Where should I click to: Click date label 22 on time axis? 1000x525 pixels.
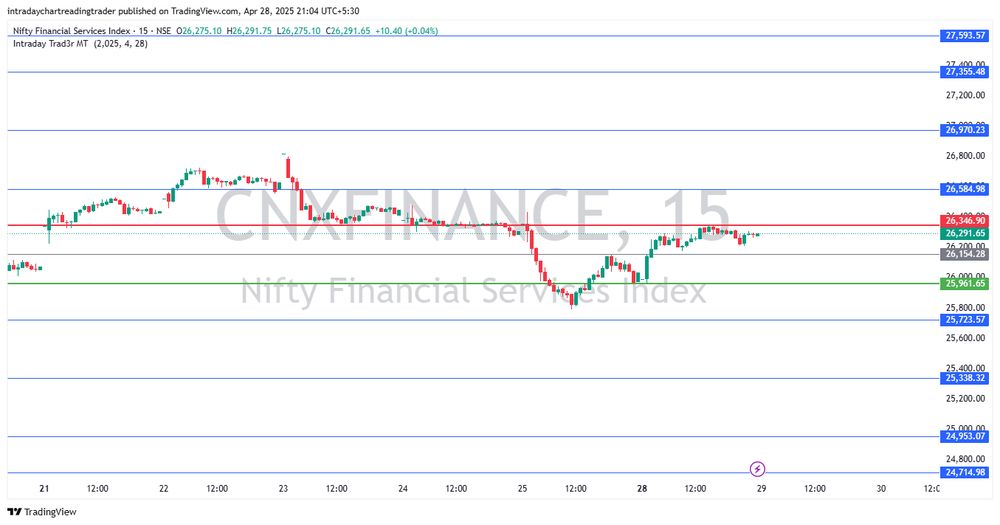(x=164, y=489)
